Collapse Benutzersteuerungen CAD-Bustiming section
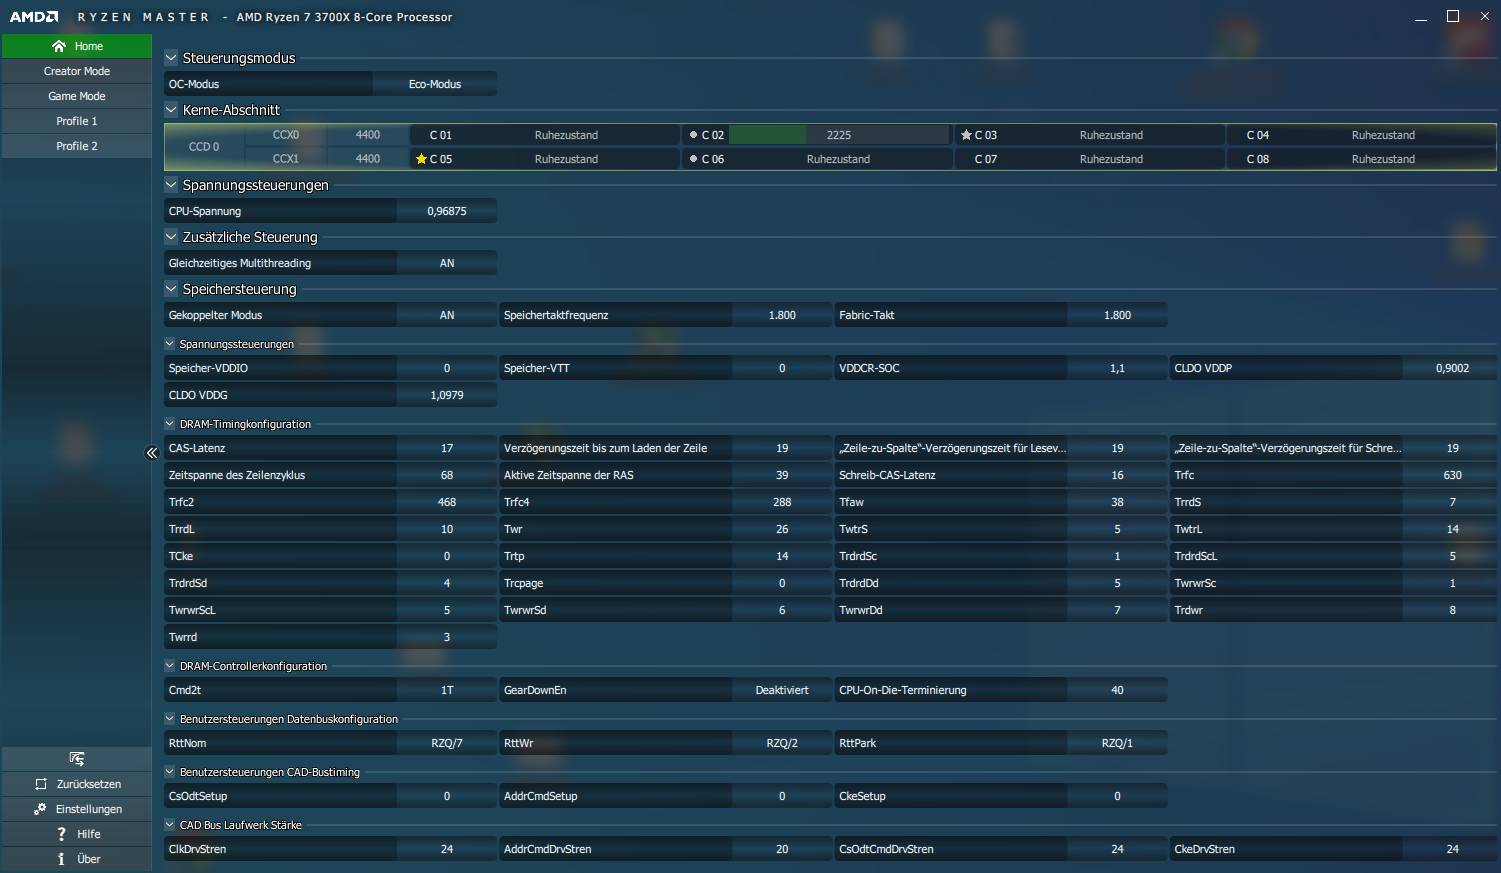This screenshot has width=1501, height=873. [170, 772]
